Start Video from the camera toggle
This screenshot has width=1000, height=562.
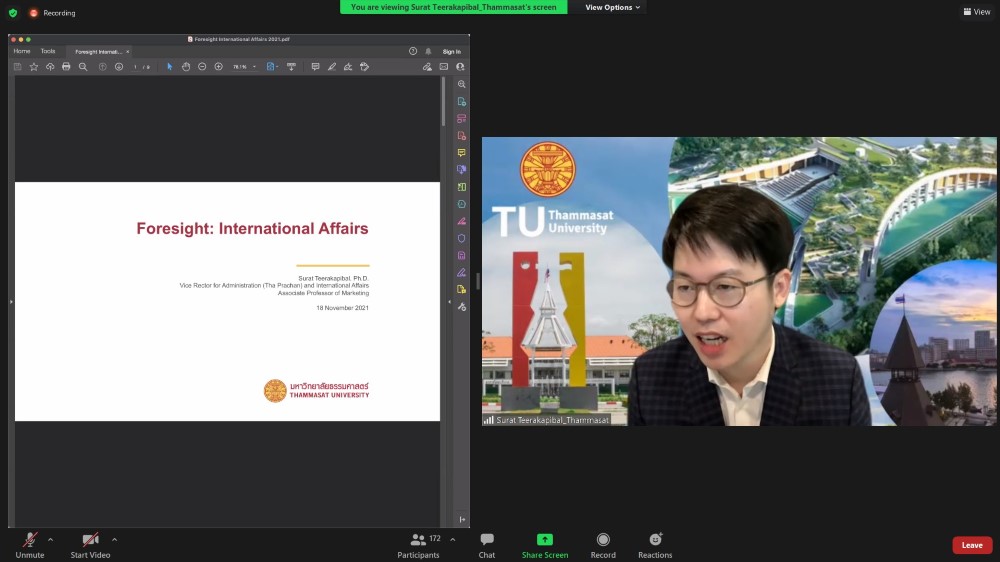pyautogui.click(x=90, y=545)
